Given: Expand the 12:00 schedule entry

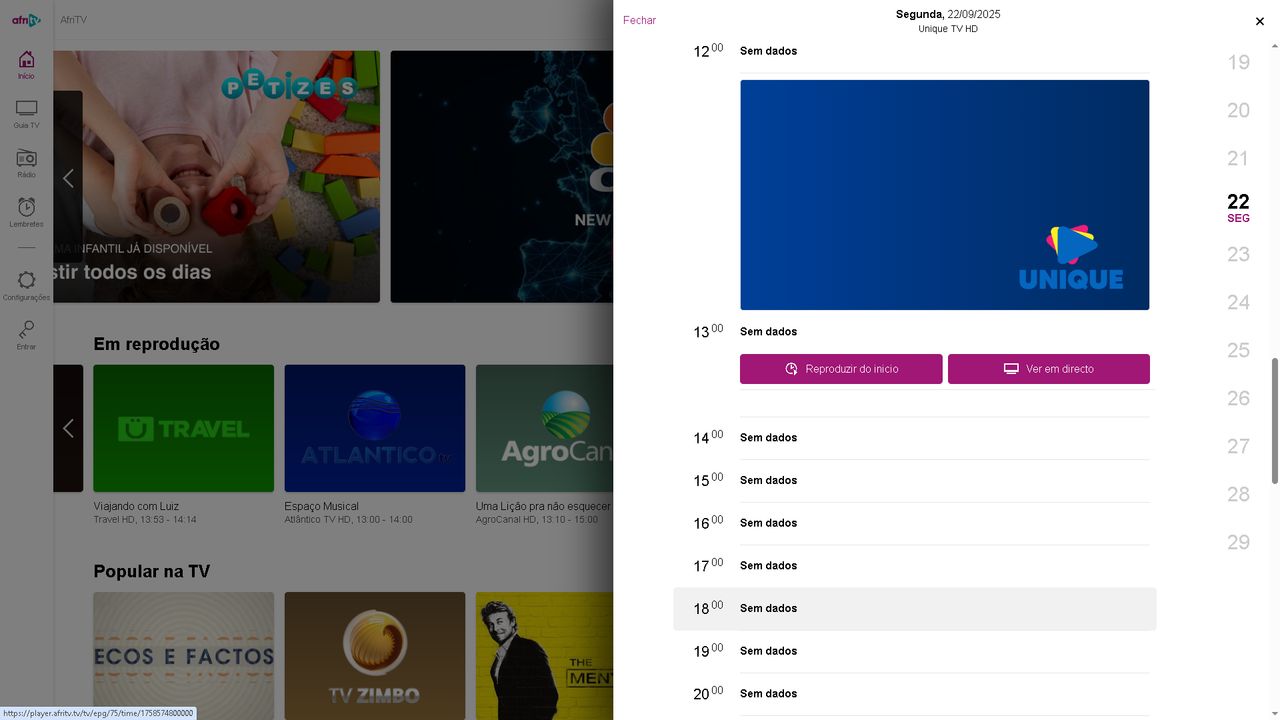Looking at the screenshot, I should tap(914, 51).
